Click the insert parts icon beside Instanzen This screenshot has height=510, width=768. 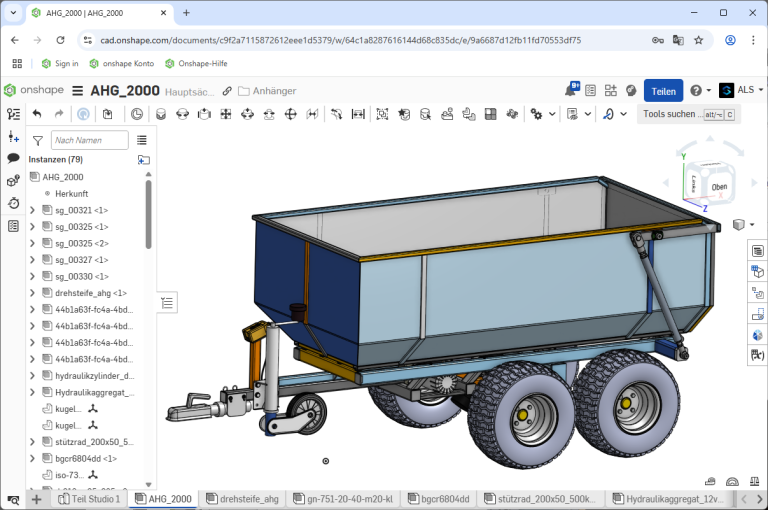coord(144,159)
